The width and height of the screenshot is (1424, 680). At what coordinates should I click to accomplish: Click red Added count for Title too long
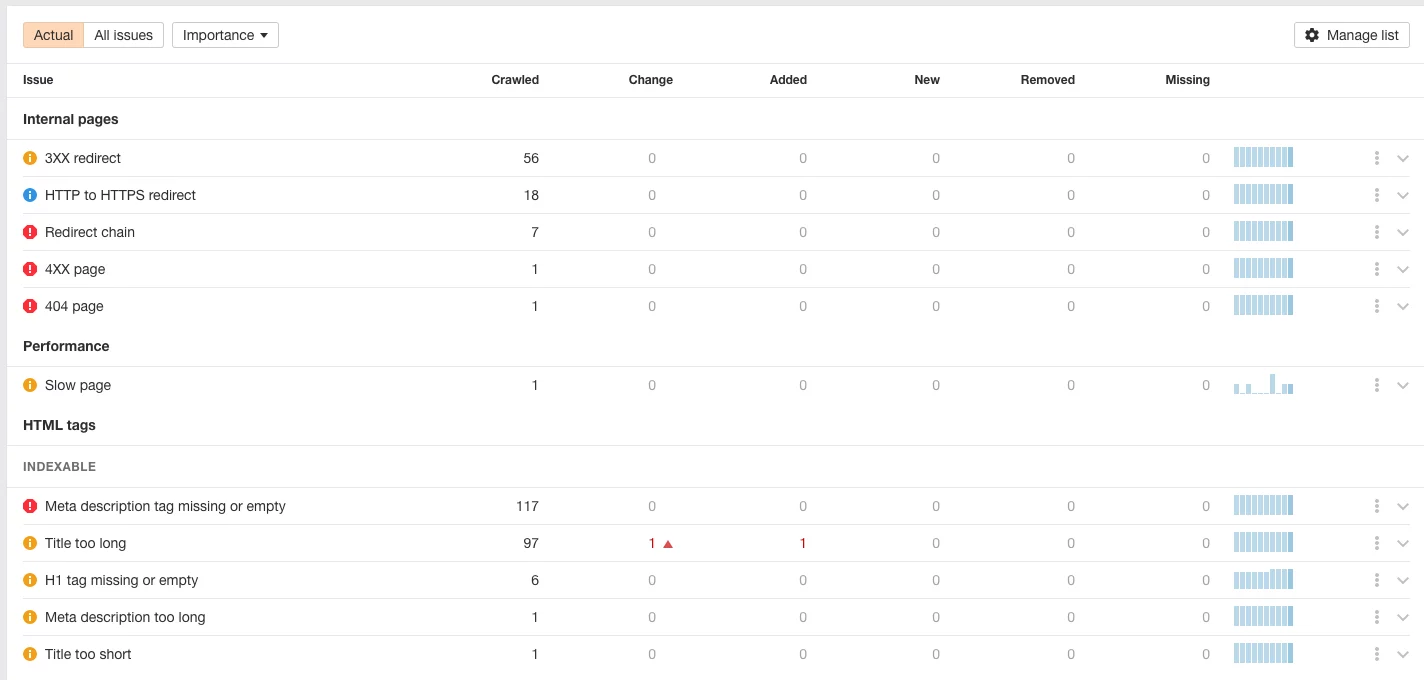[x=802, y=543]
